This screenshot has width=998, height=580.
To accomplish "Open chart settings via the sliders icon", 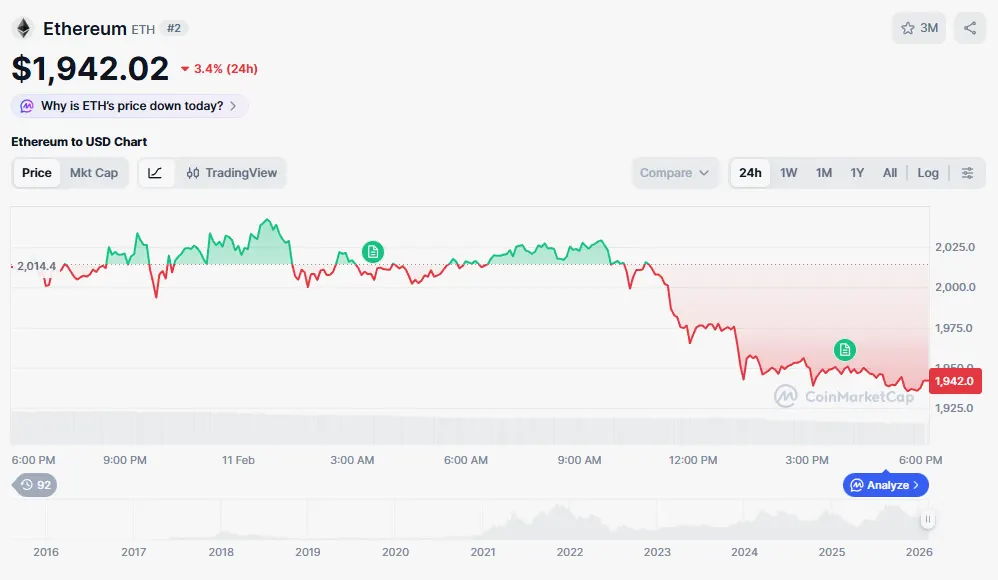I will [966, 172].
